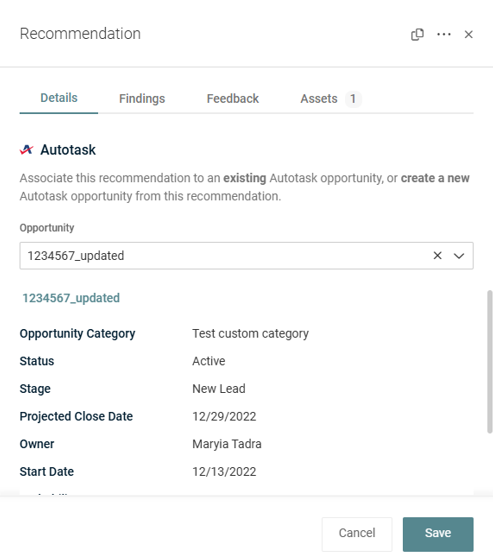The height and width of the screenshot is (560, 493).
Task: Click the Test custom category value
Action: (250, 334)
